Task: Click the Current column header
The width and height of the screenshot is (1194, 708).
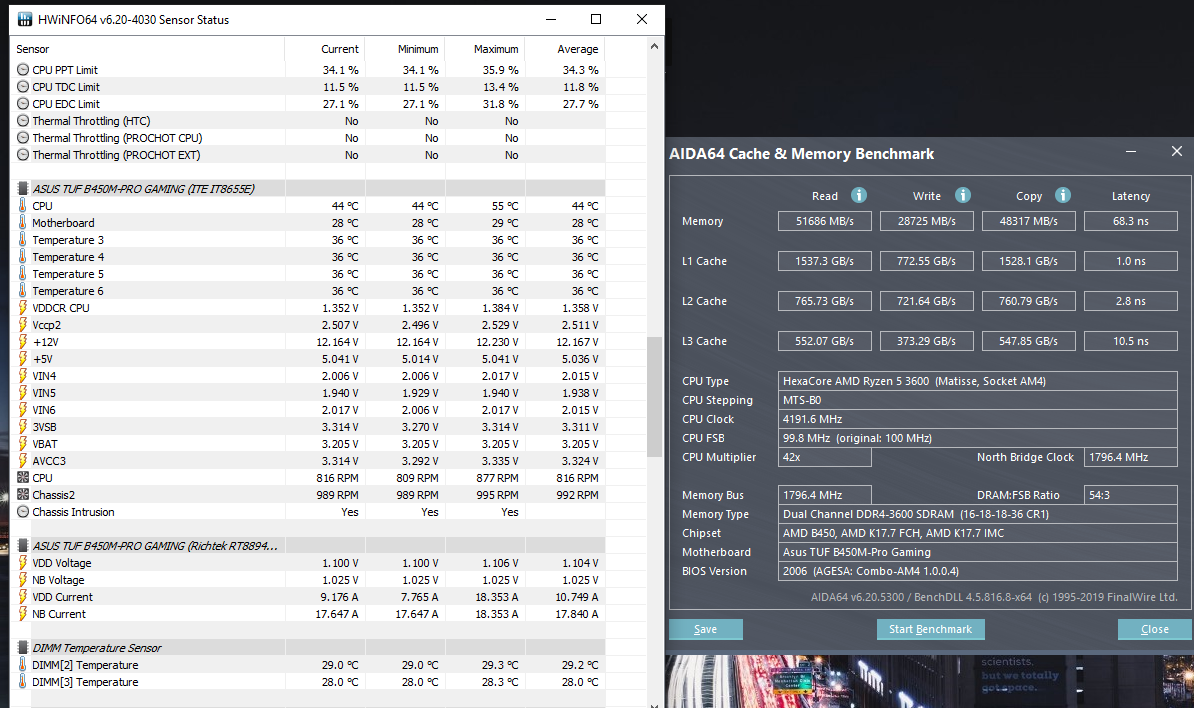Action: click(x=324, y=49)
